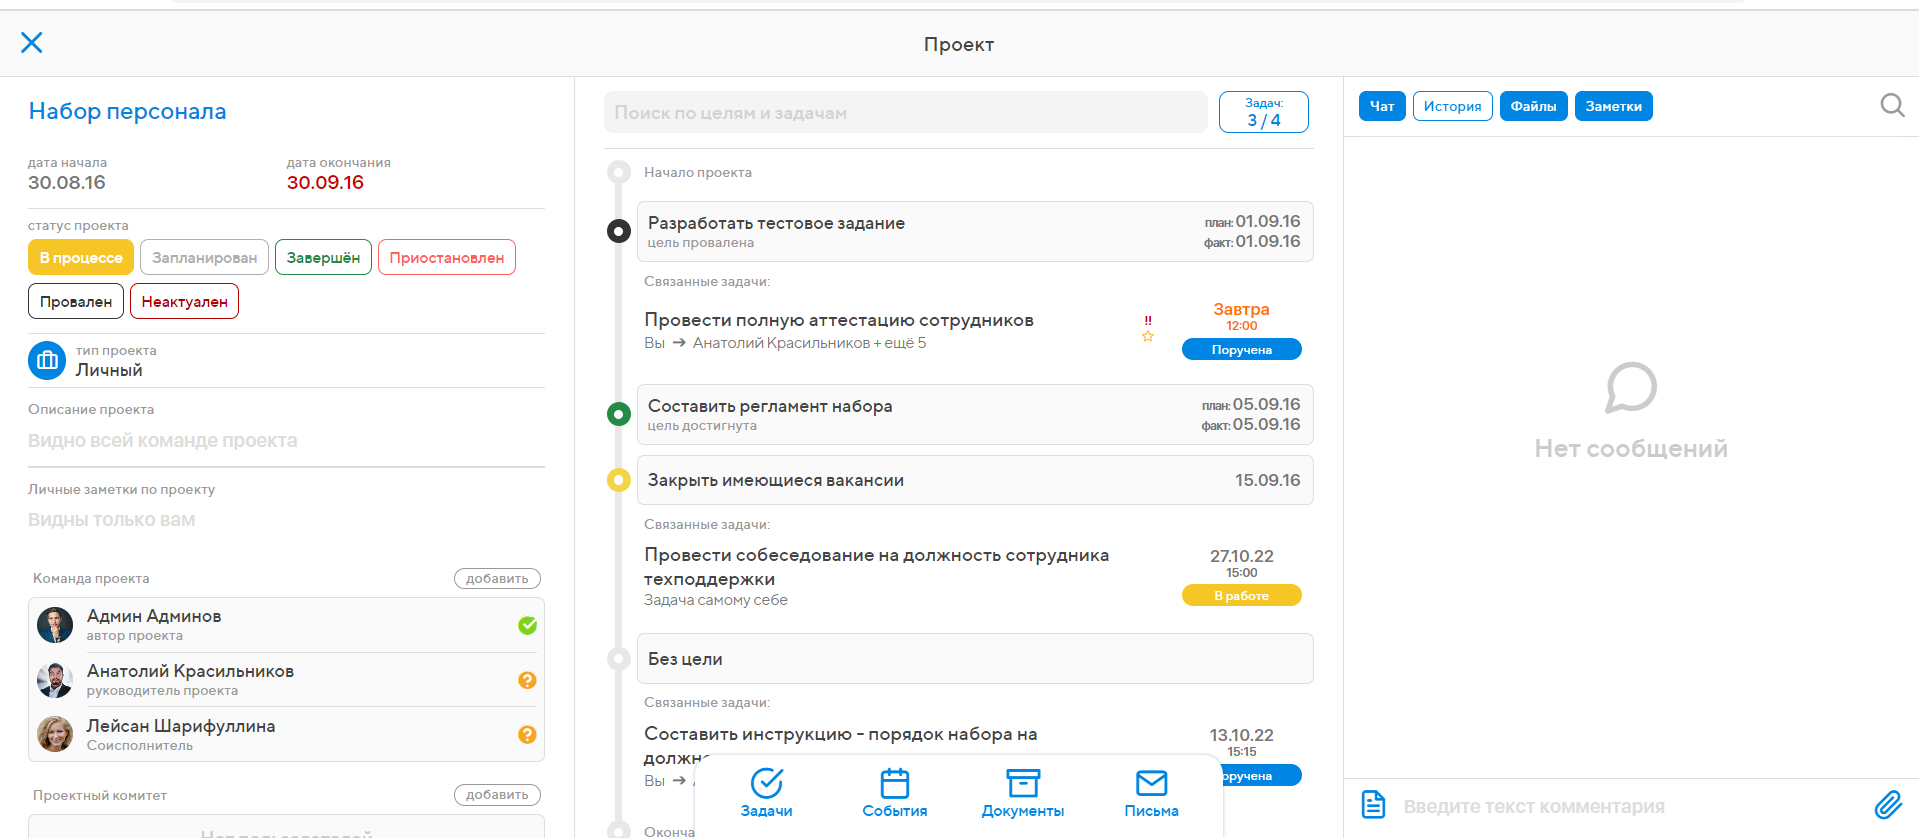Open Задачи from the bottom toolbar
1919x838 pixels.
pyautogui.click(x=766, y=794)
